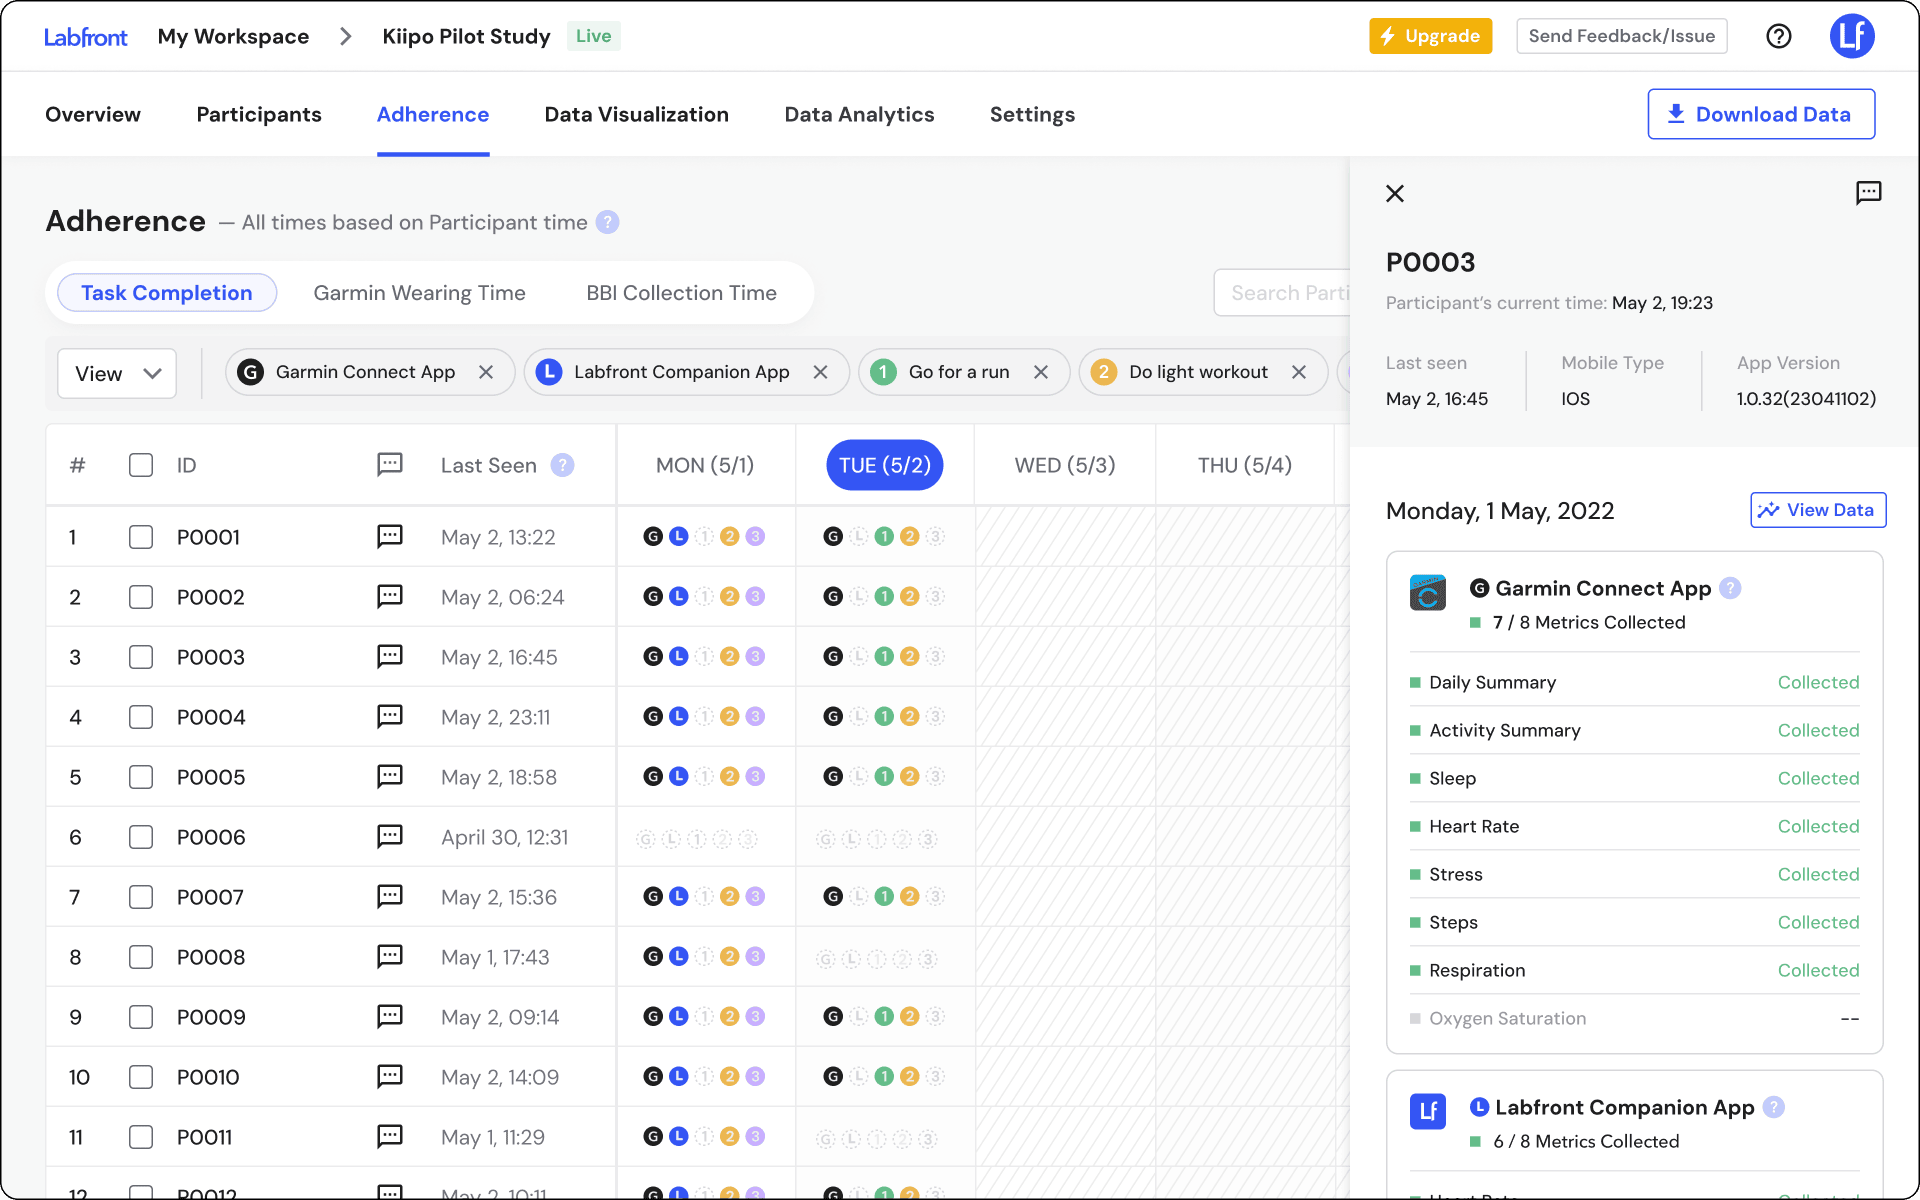Select the Garmin Wearing Time tab
Viewport: 1920px width, 1200px height.
point(419,292)
